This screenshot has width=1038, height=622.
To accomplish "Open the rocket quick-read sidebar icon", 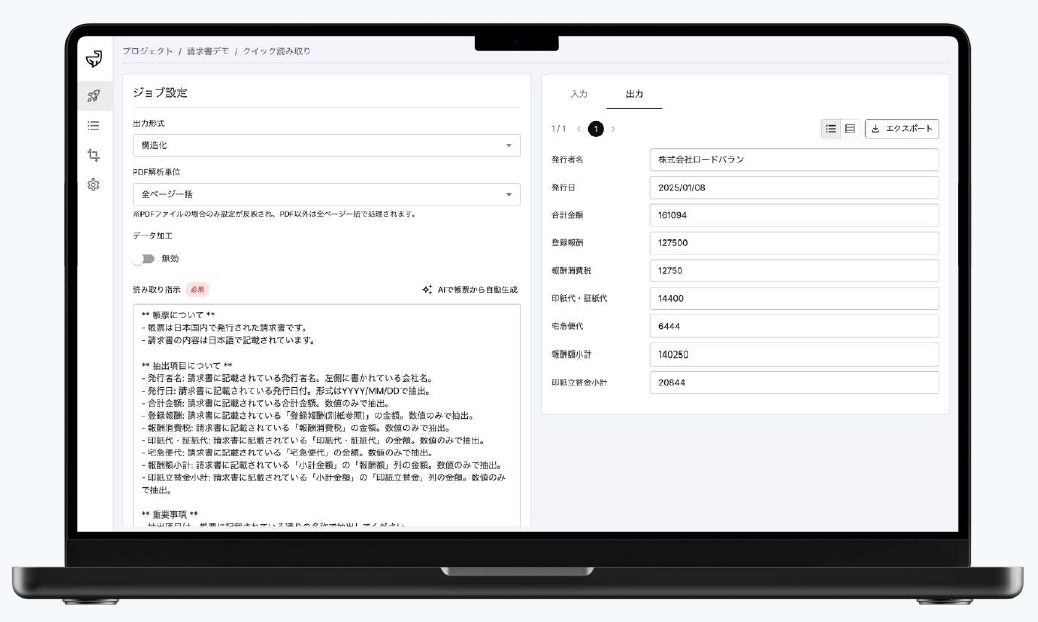I will (x=93, y=96).
